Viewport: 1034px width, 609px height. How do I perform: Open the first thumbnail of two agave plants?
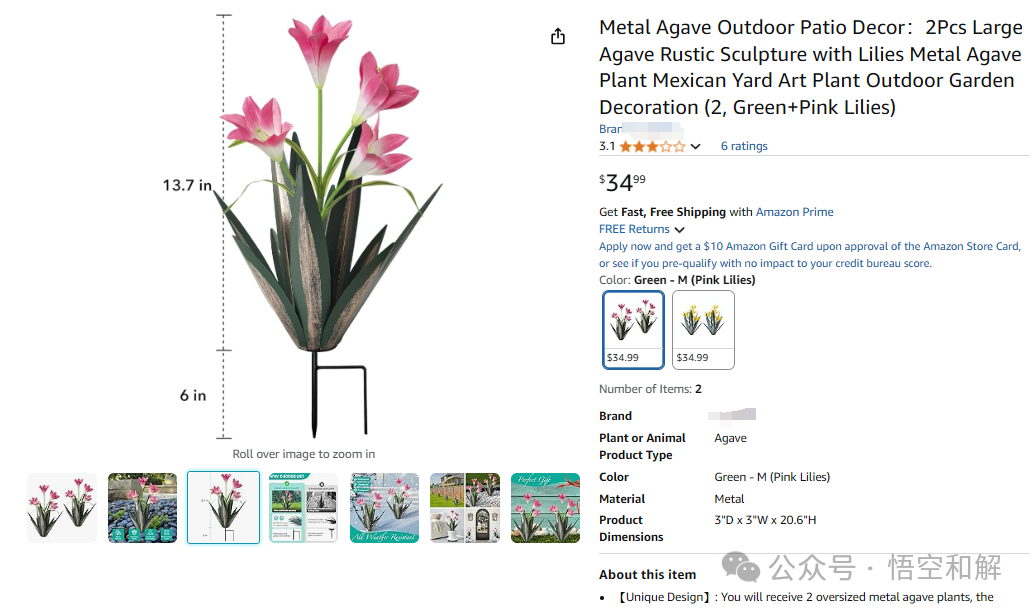[62, 508]
